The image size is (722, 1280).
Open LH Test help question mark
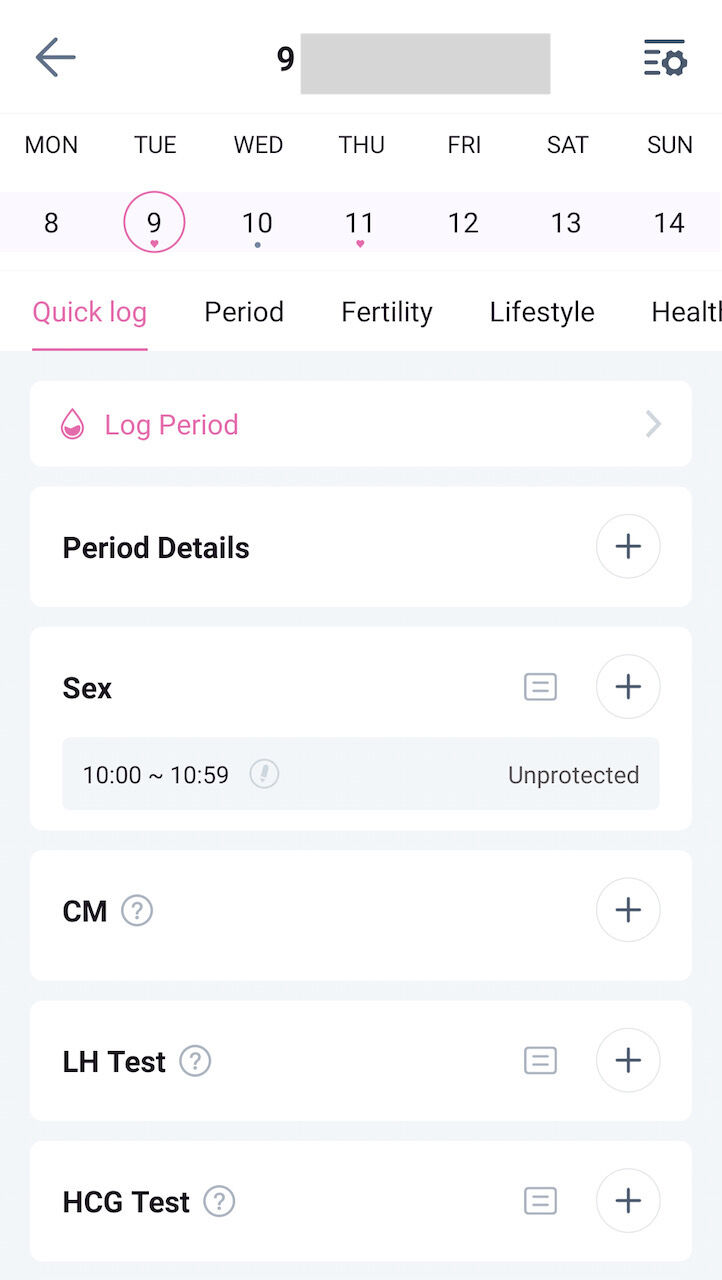195,1061
